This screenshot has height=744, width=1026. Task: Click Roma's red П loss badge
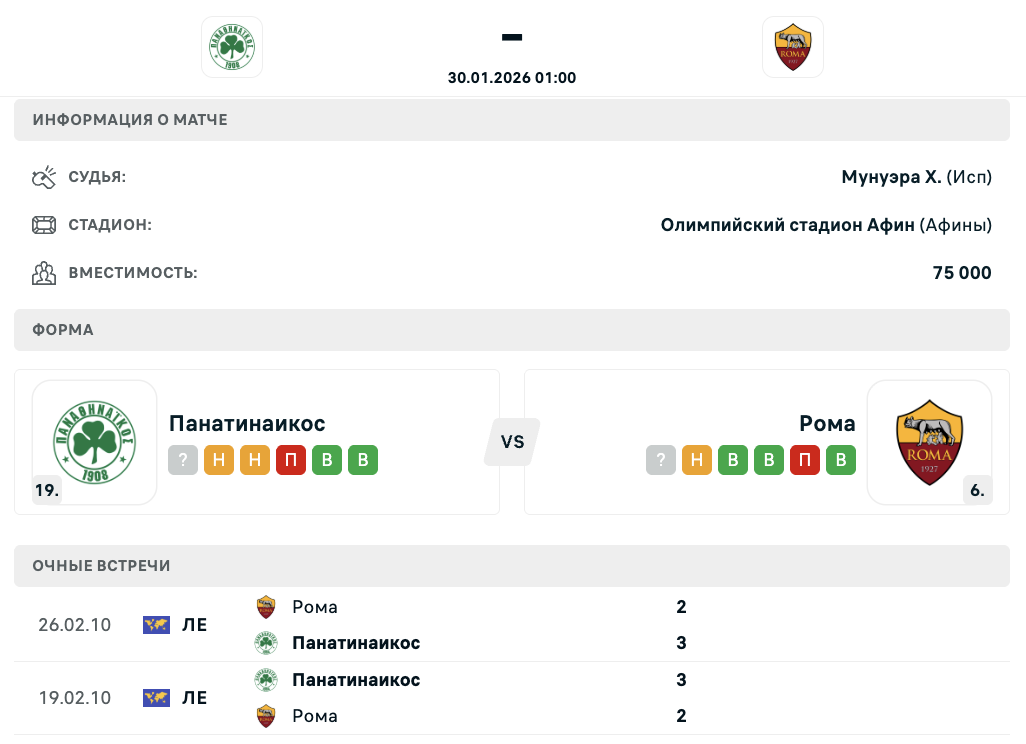coord(805,460)
